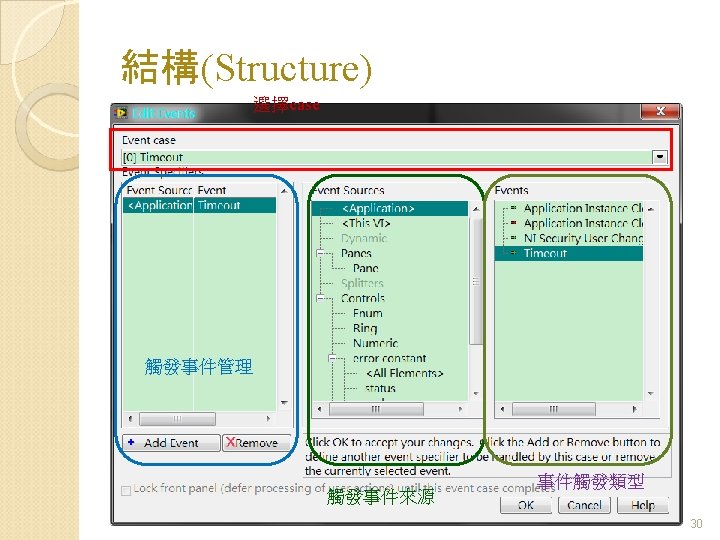Select <All Elements> under error constant

tap(405, 373)
